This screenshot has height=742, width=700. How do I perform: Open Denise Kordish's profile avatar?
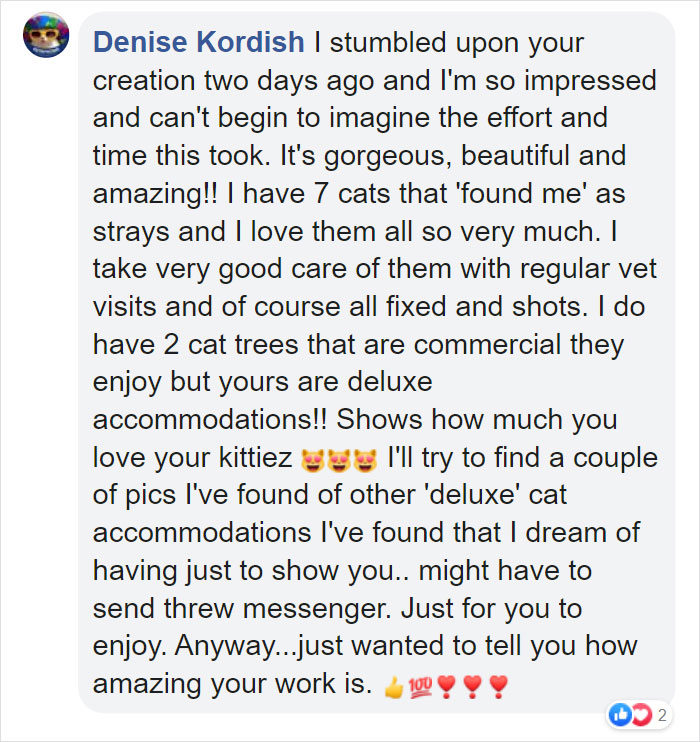click(46, 37)
